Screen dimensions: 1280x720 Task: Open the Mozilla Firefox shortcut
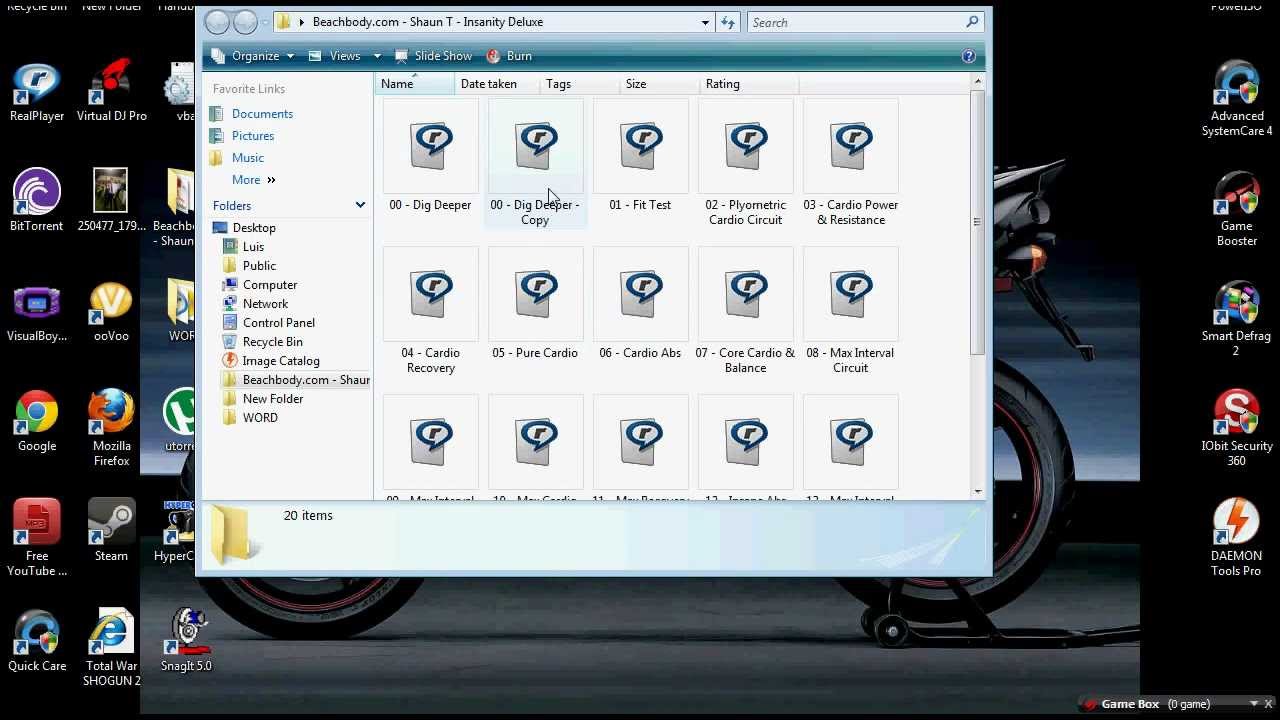(x=111, y=429)
